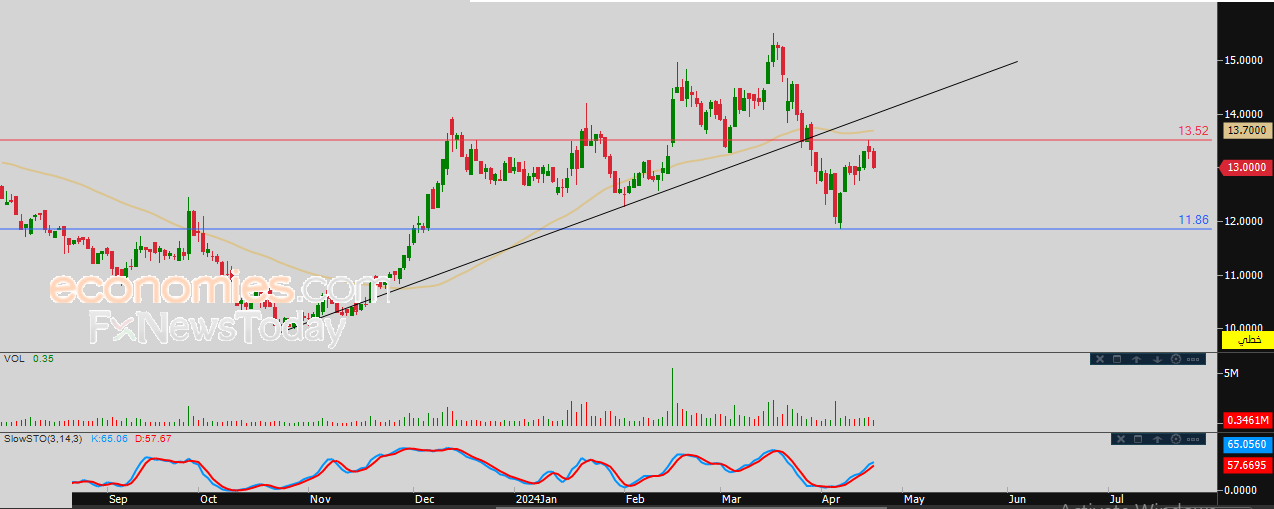The height and width of the screenshot is (509, 1274).
Task: Close the VOL indicator panel
Action: point(1100,359)
